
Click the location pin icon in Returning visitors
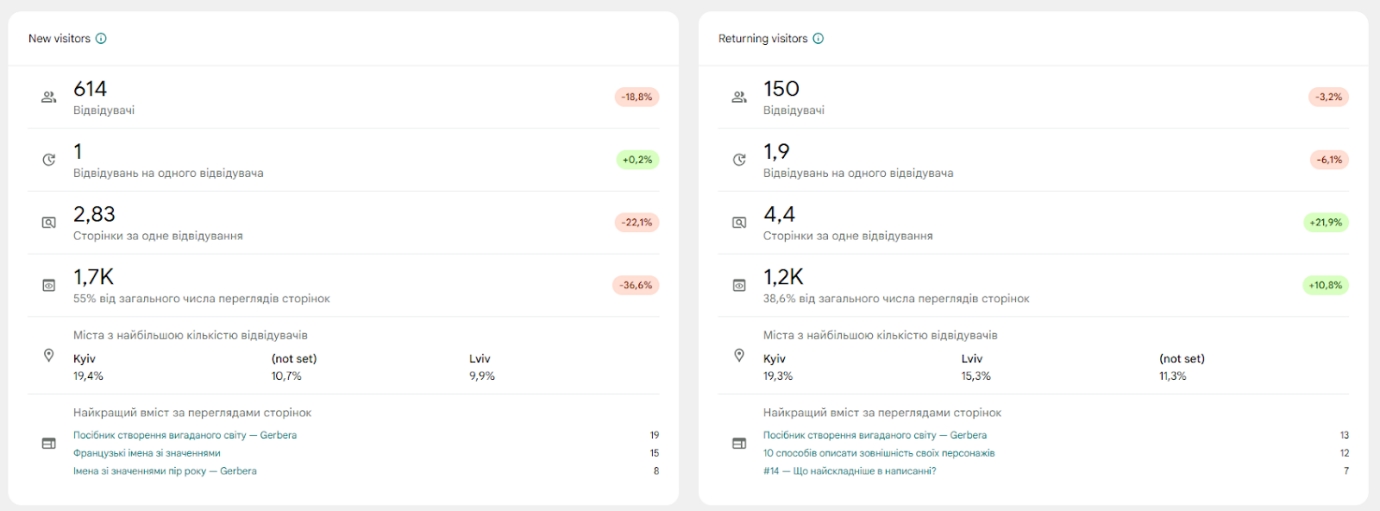739,355
